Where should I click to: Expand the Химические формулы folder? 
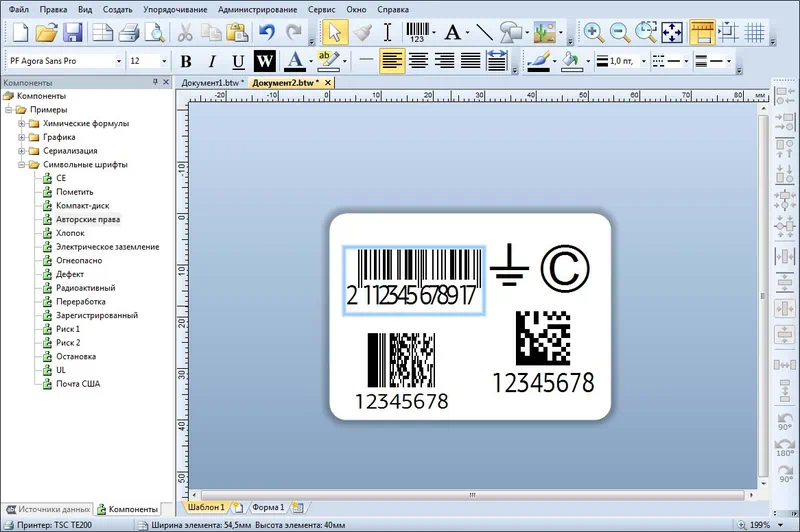(22, 124)
